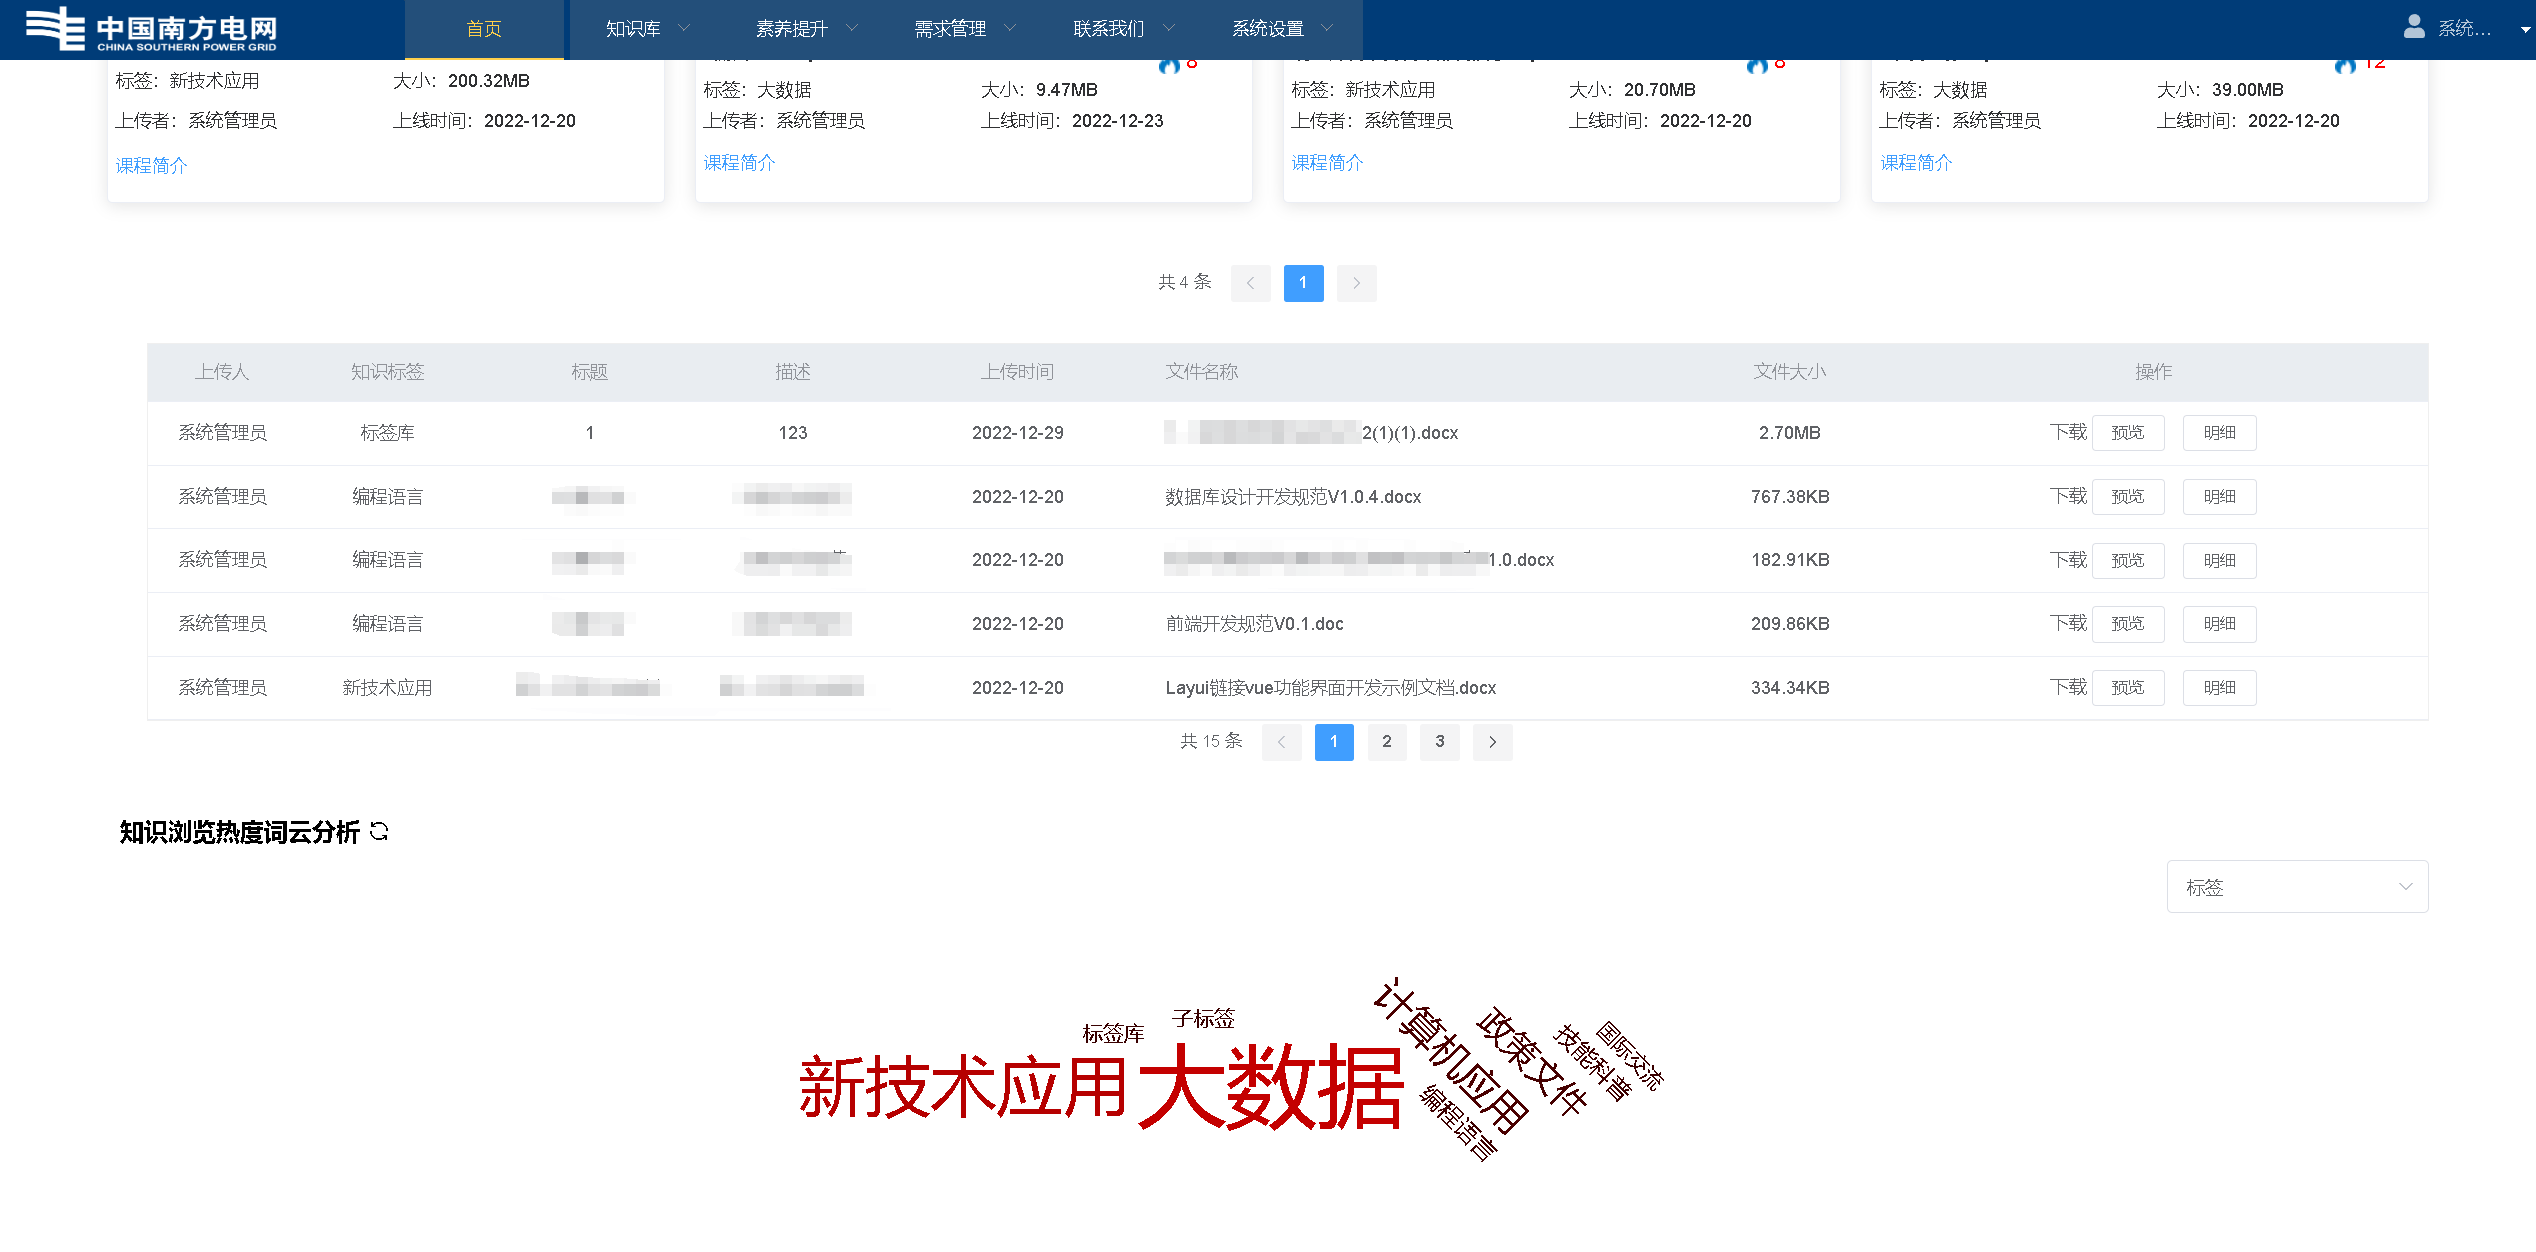The height and width of the screenshot is (1252, 2536).
Task: Expand the 系统设置 menu
Action: click(x=1282, y=29)
